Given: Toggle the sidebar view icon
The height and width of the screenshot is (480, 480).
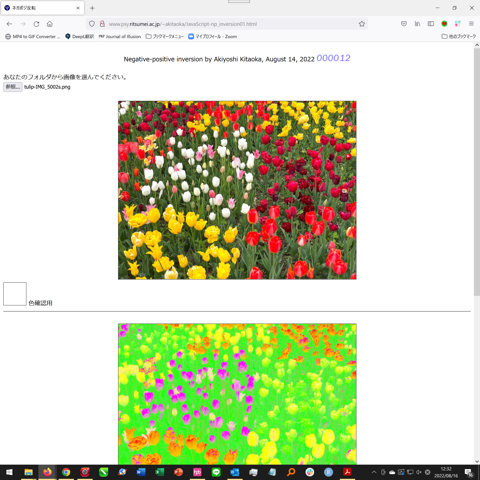Looking at the screenshot, I should tap(431, 24).
